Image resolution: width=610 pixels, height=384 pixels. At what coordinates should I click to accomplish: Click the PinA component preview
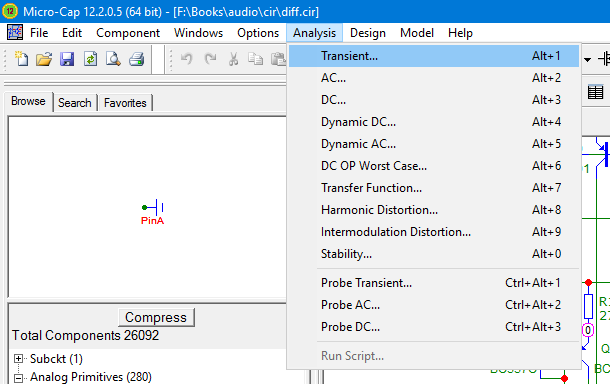(x=153, y=212)
